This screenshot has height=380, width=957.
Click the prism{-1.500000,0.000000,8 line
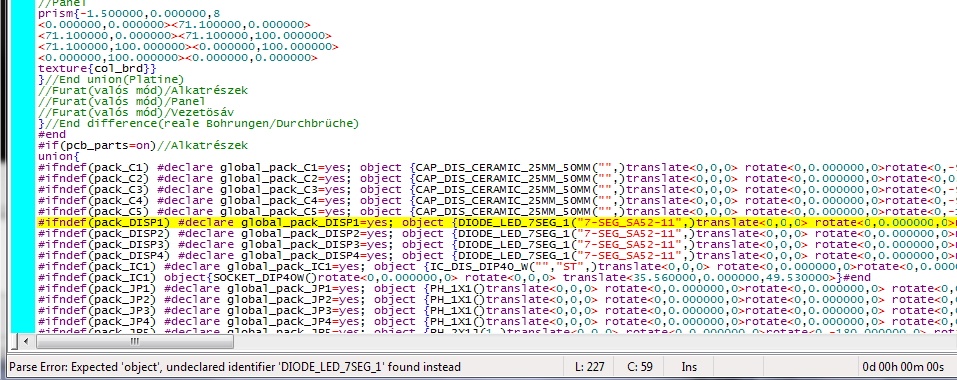pyautogui.click(x=129, y=13)
